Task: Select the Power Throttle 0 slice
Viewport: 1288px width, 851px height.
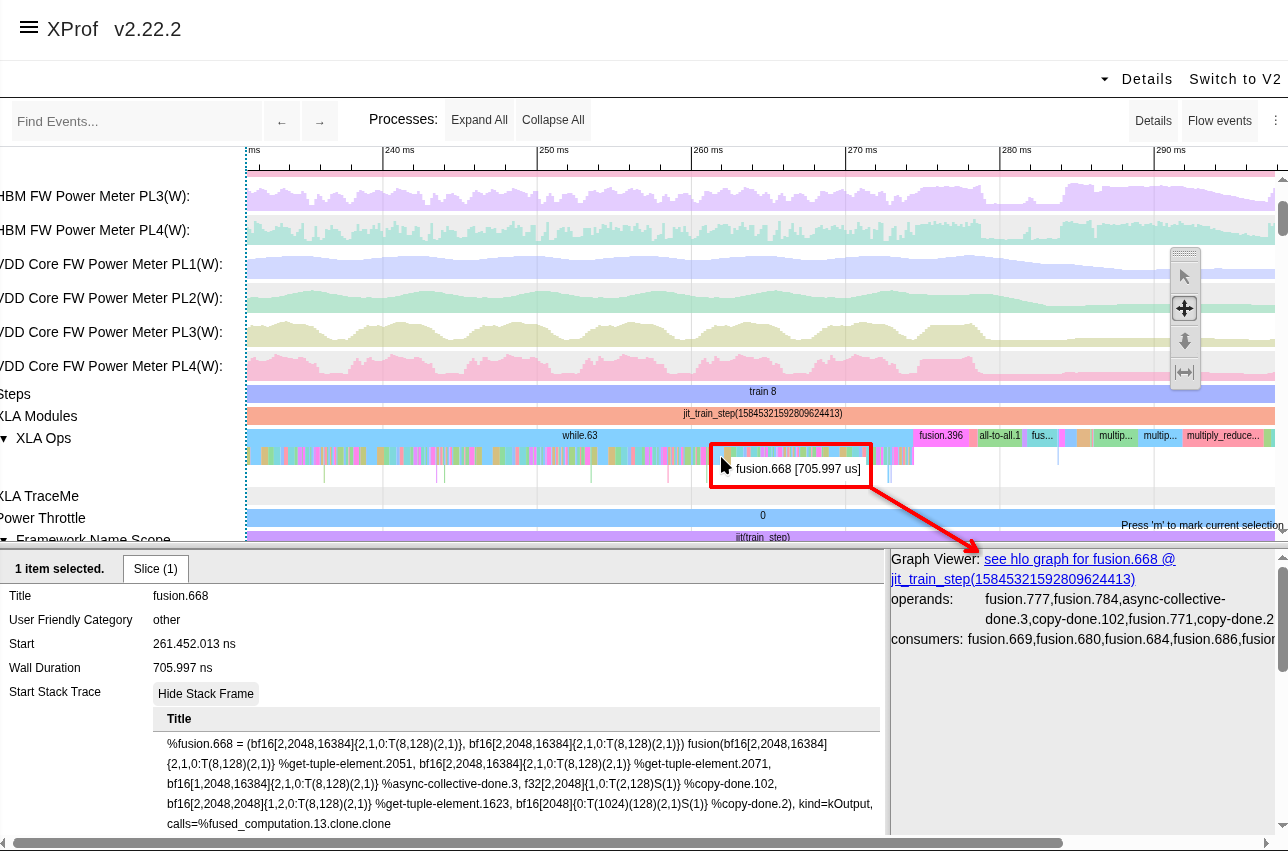Action: click(x=761, y=517)
